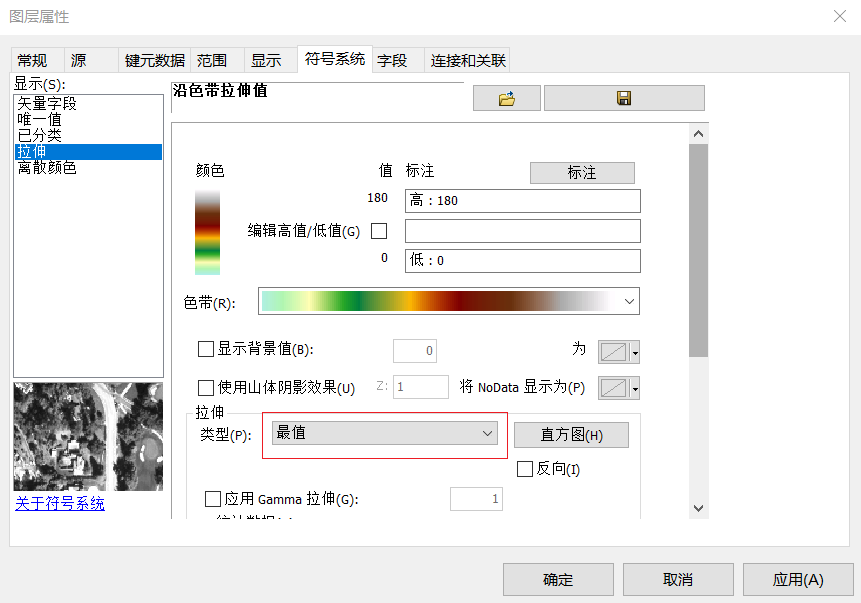
Task: Select 唯一值 renderer in list
Action: point(88,119)
